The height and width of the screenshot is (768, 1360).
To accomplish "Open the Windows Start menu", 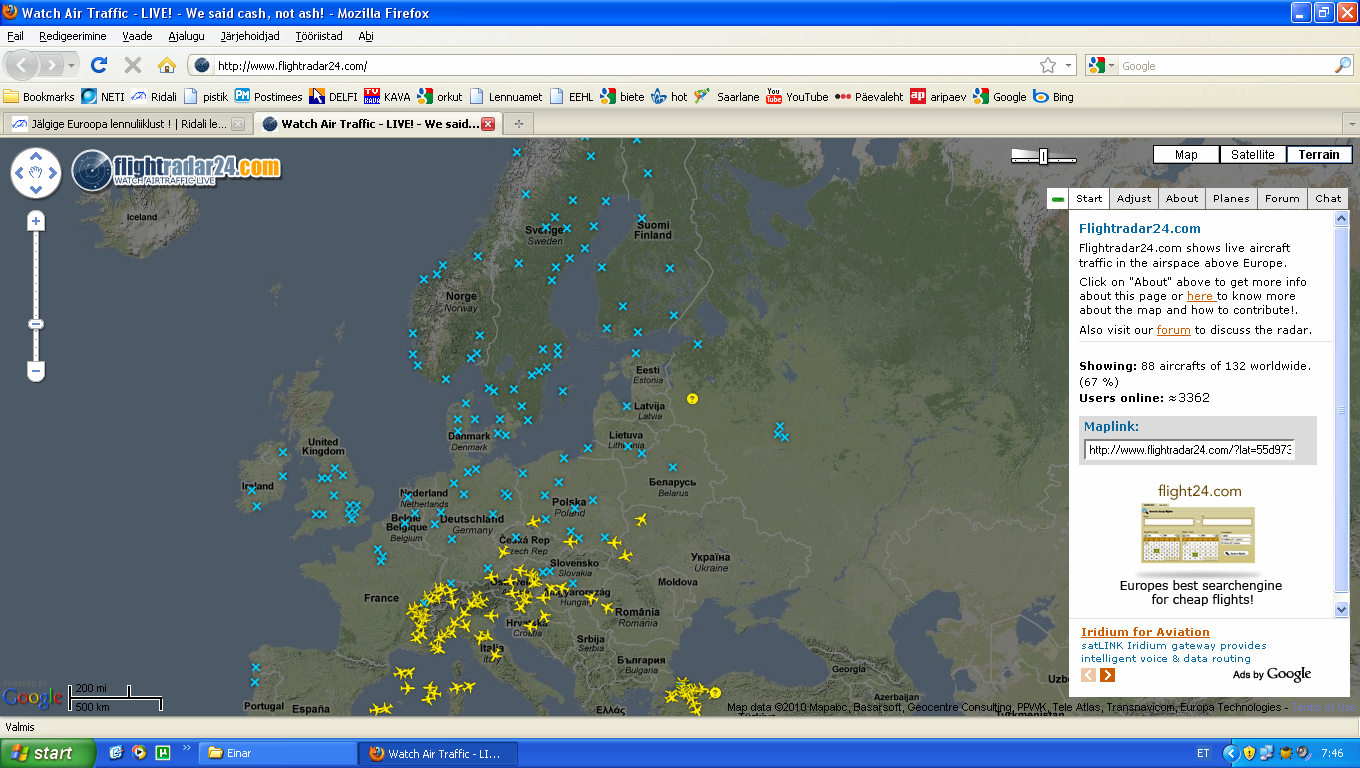I will click(48, 753).
